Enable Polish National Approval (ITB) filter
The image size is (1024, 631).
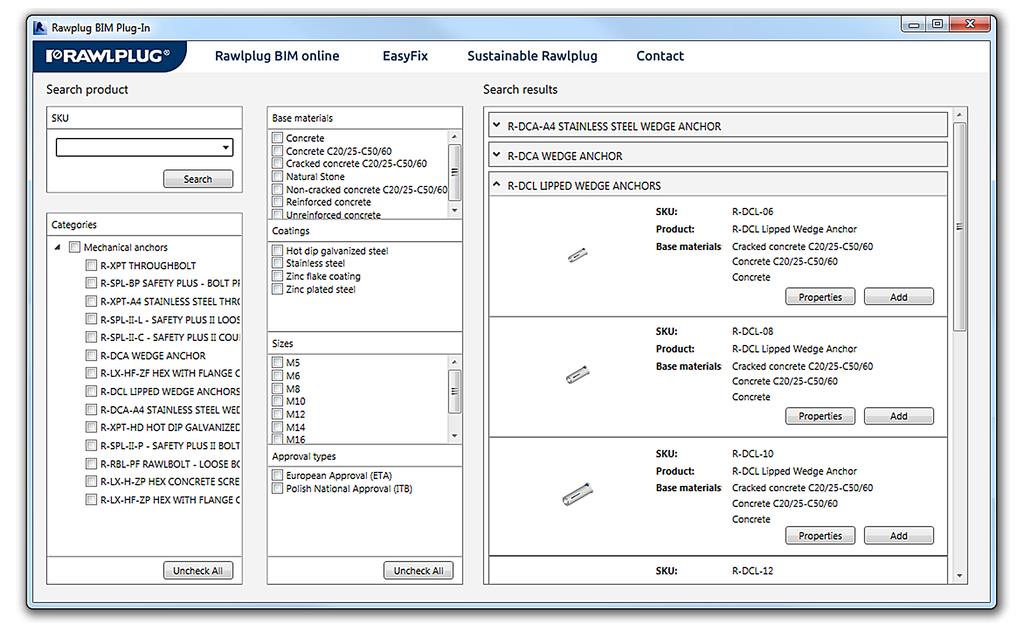(x=278, y=489)
